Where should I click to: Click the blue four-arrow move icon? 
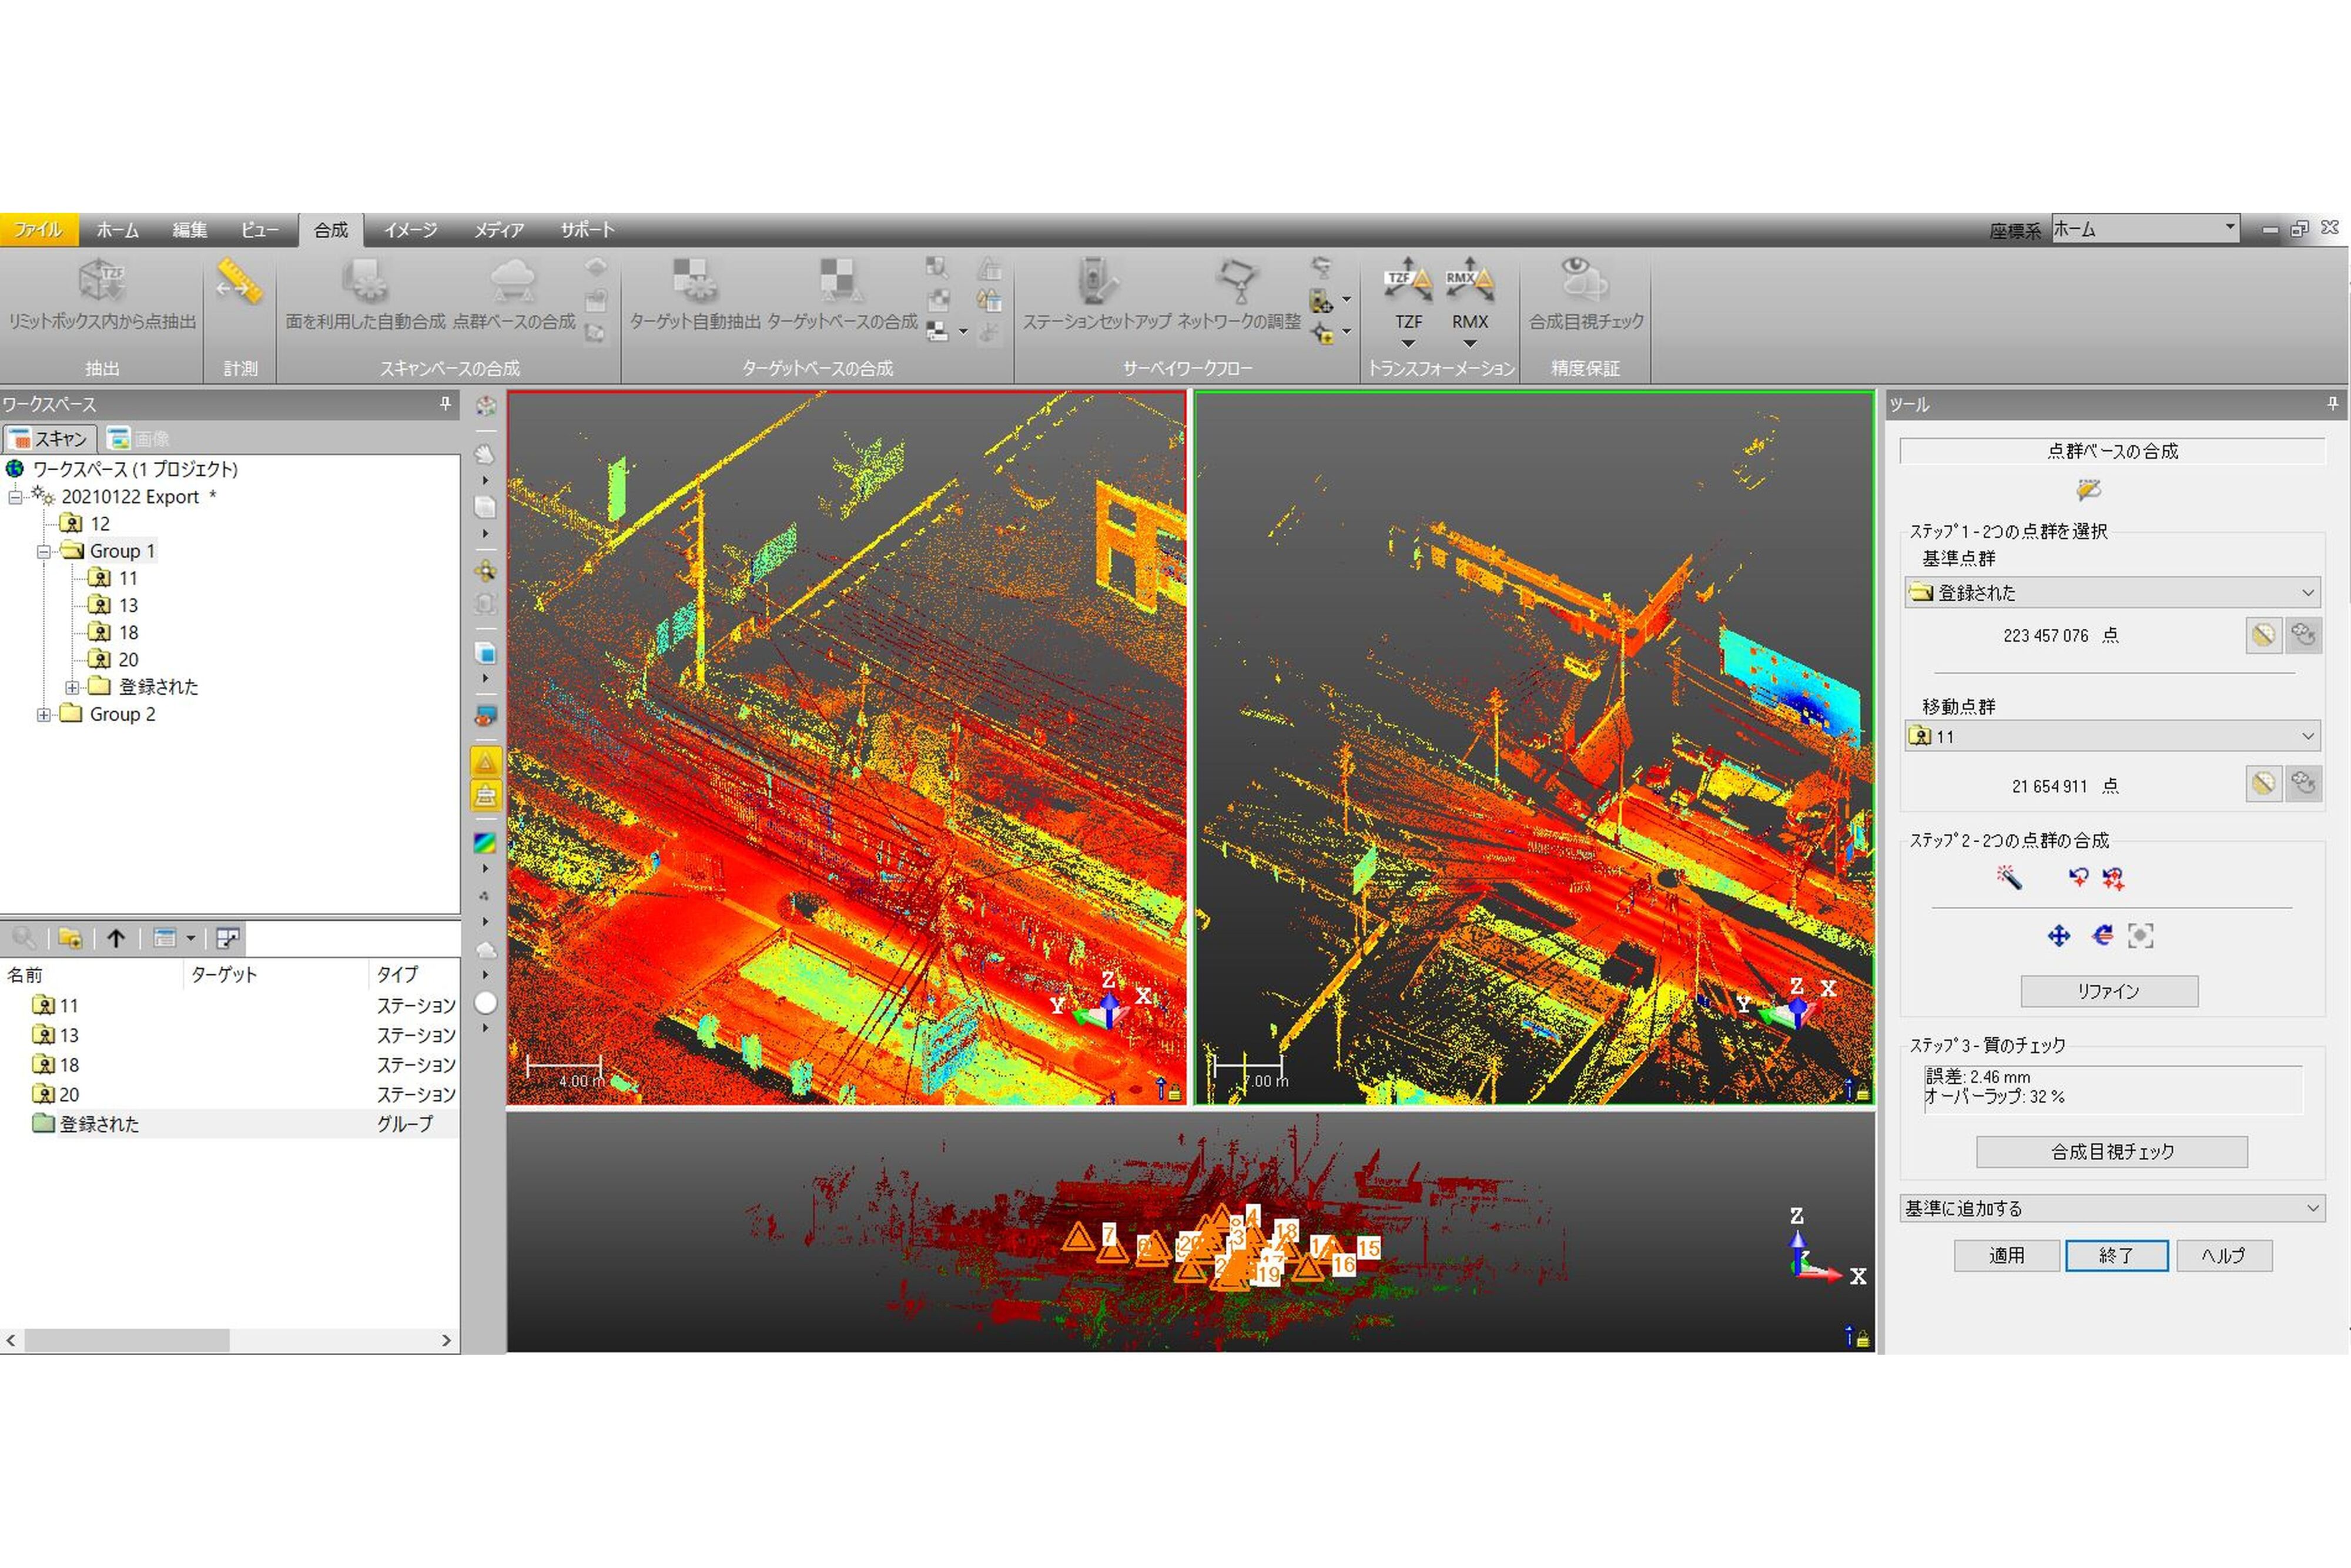(2058, 936)
